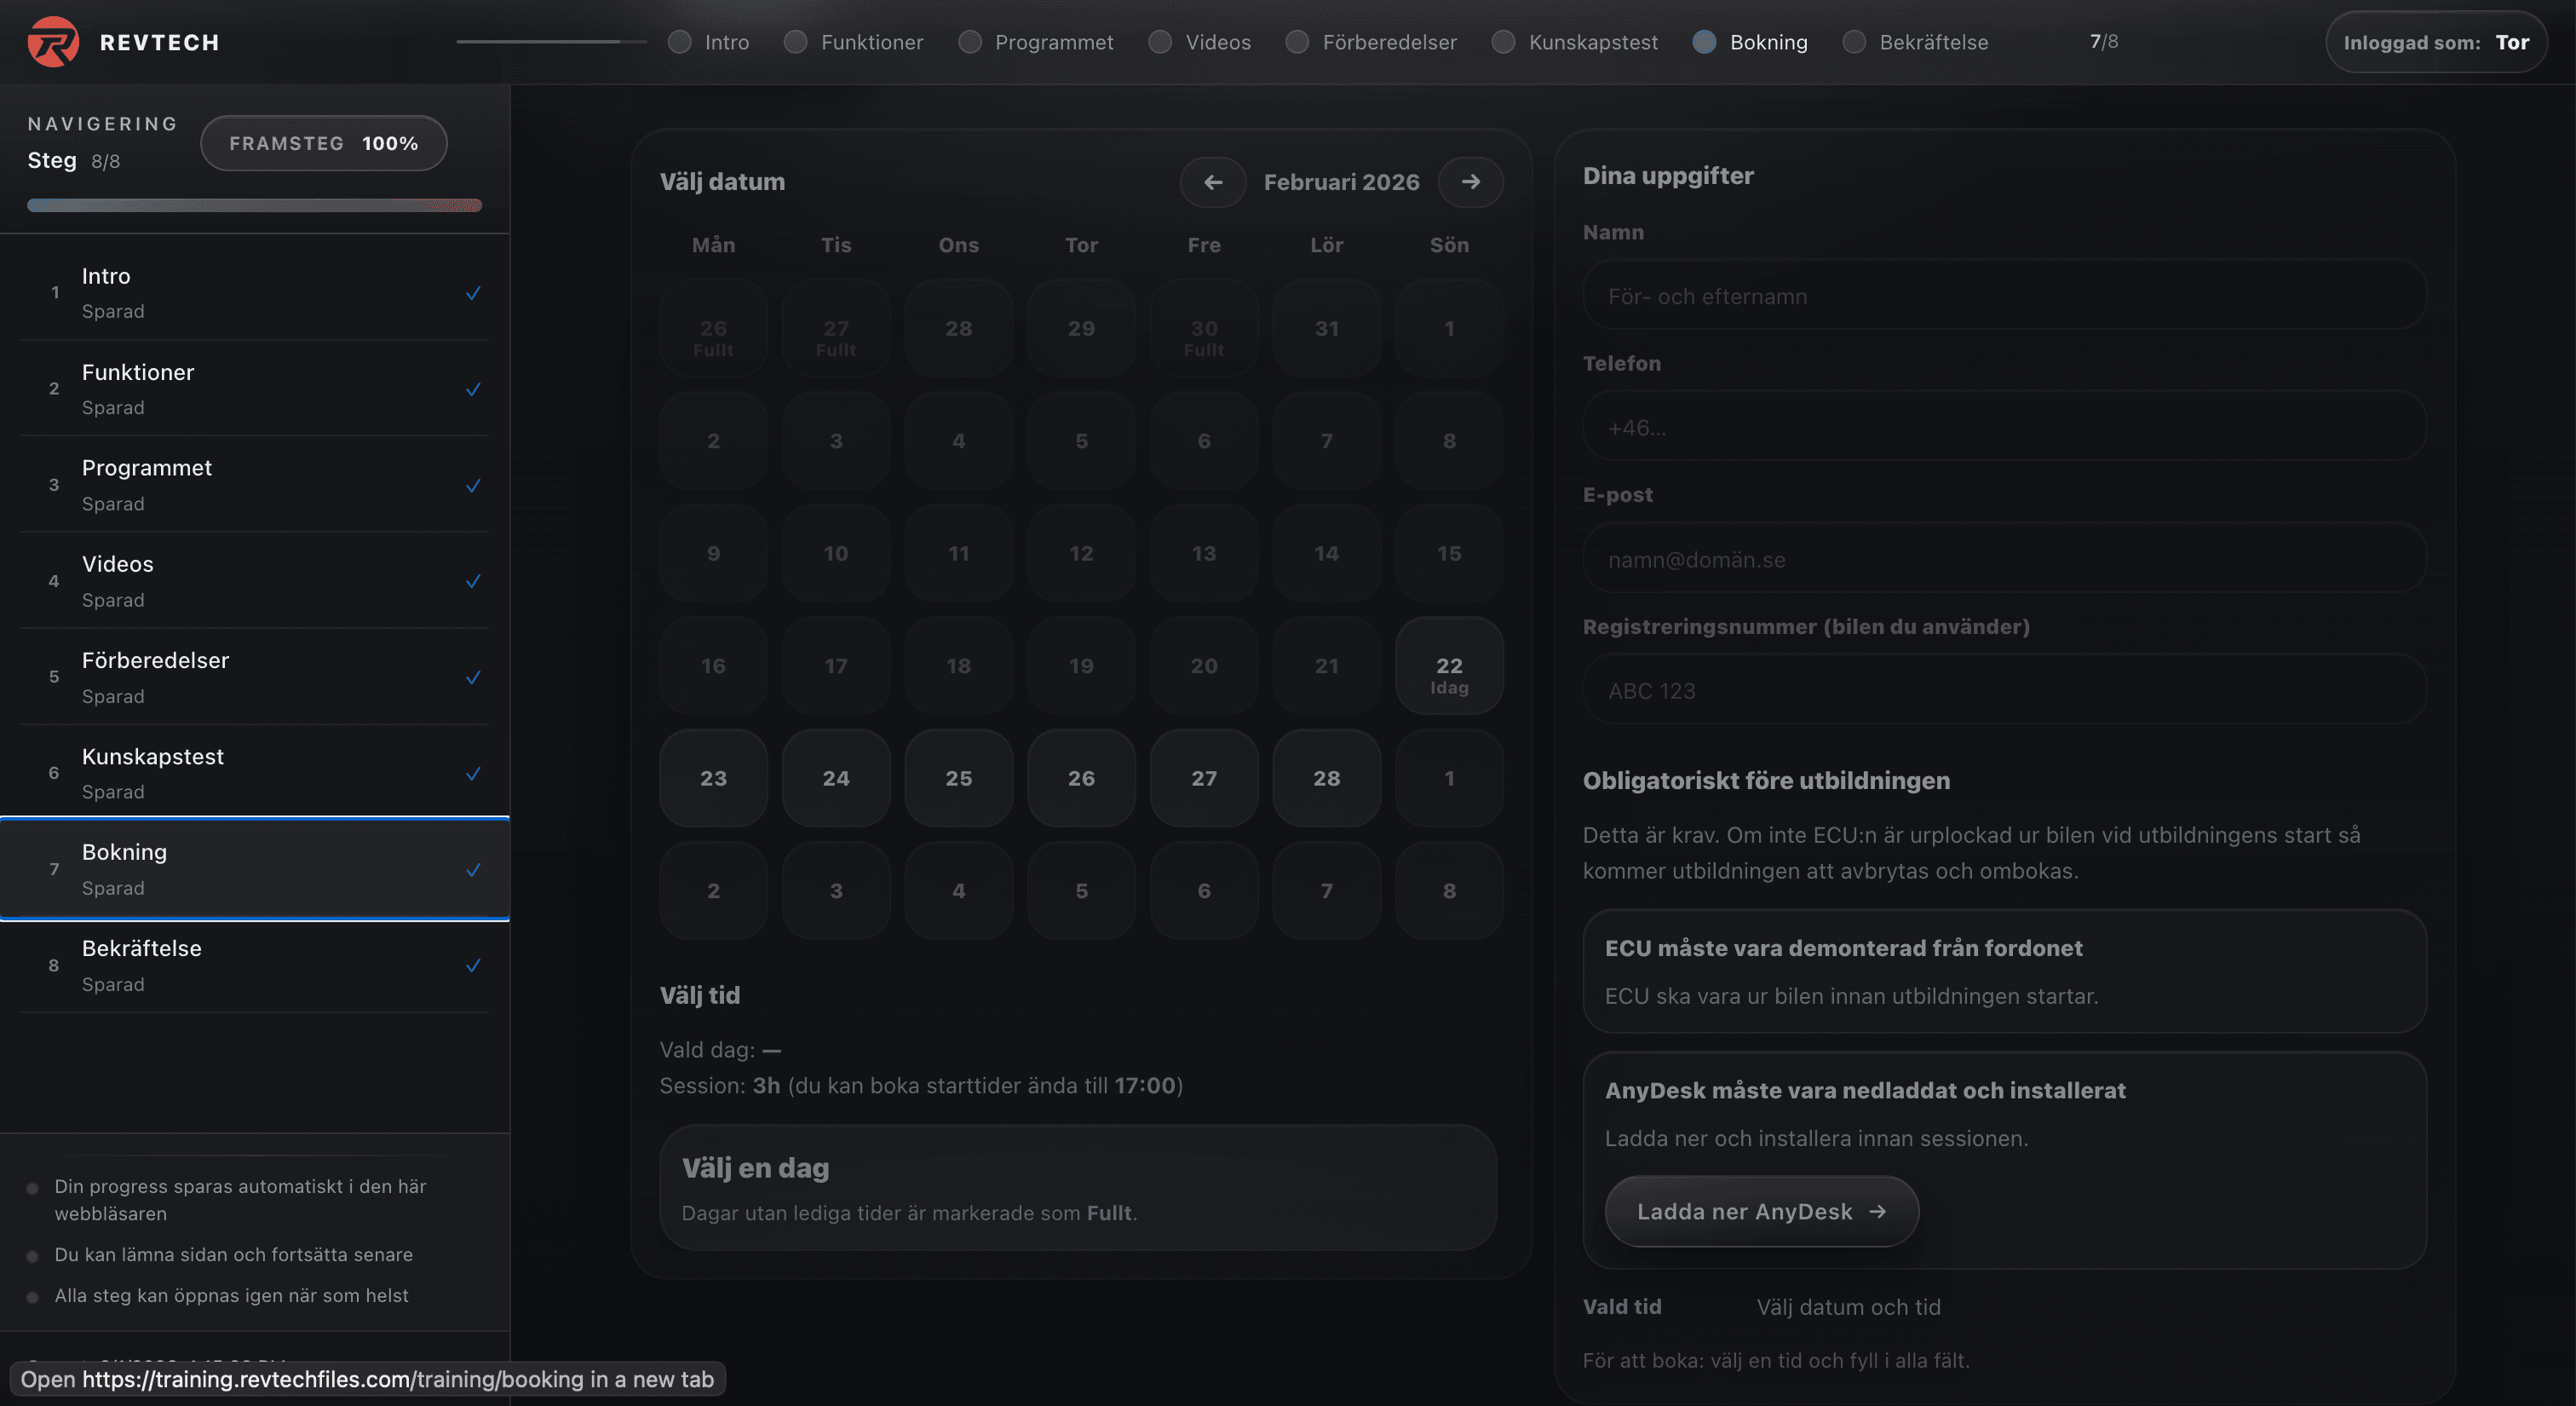Viewport: 2576px width, 1406px height.
Task: Open the Förberedelser step in sidebar
Action: coord(155,677)
